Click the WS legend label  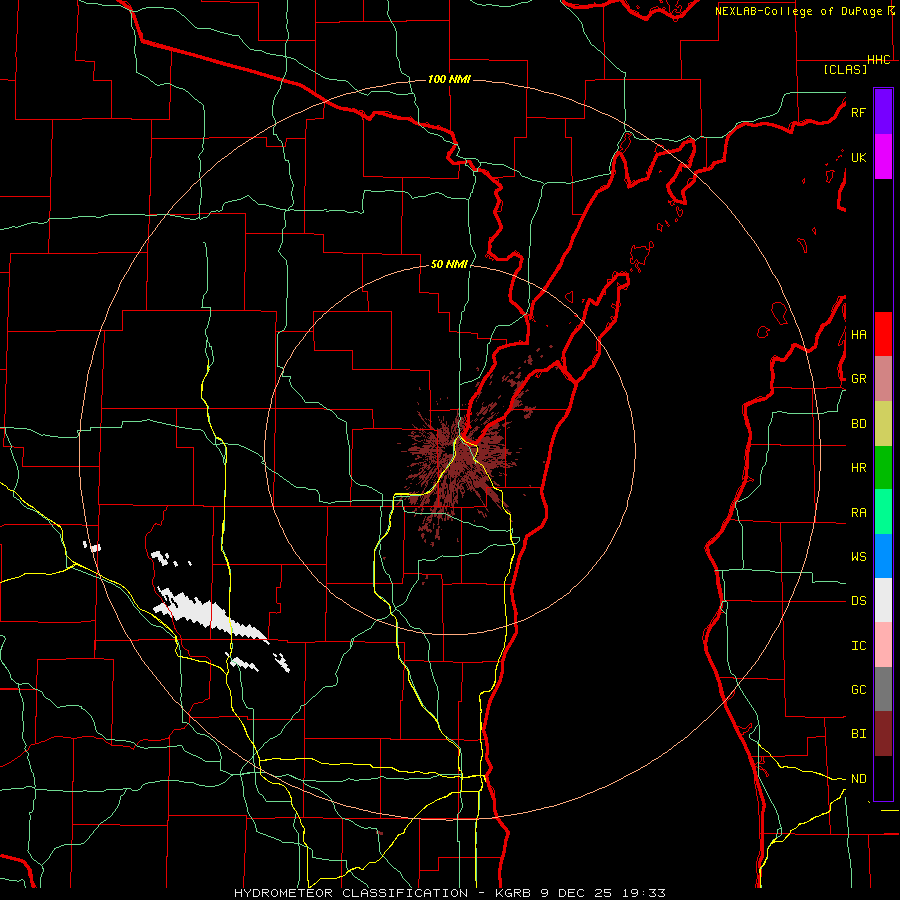click(858, 557)
